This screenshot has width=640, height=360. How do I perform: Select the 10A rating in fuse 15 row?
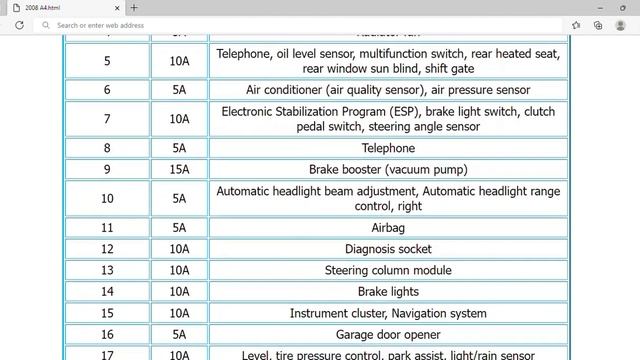pyautogui.click(x=180, y=313)
